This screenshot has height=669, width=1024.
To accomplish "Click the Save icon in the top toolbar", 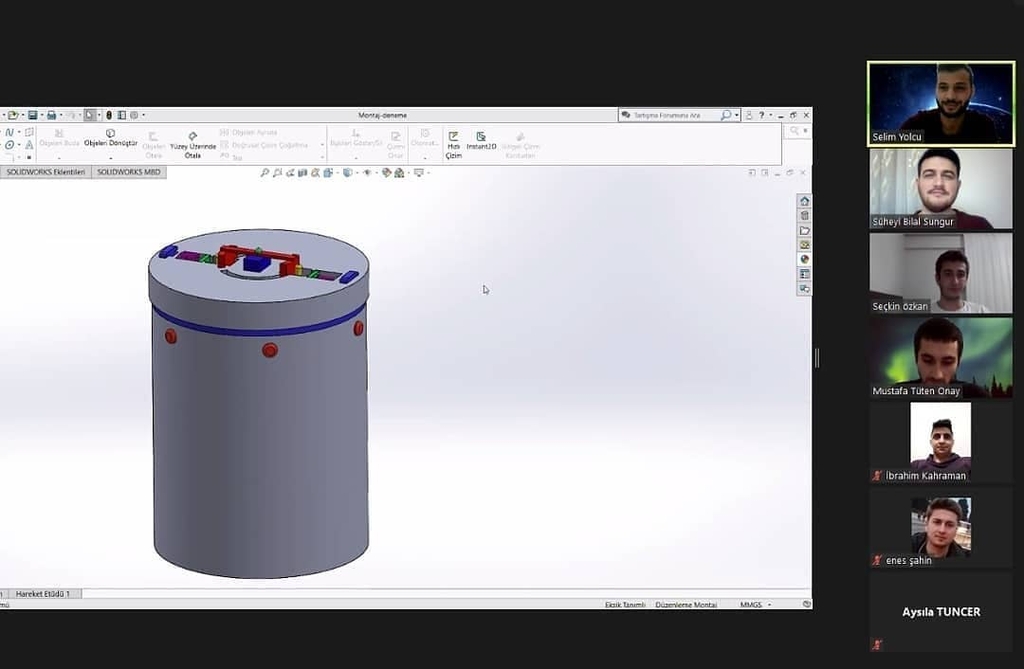I will point(33,115).
